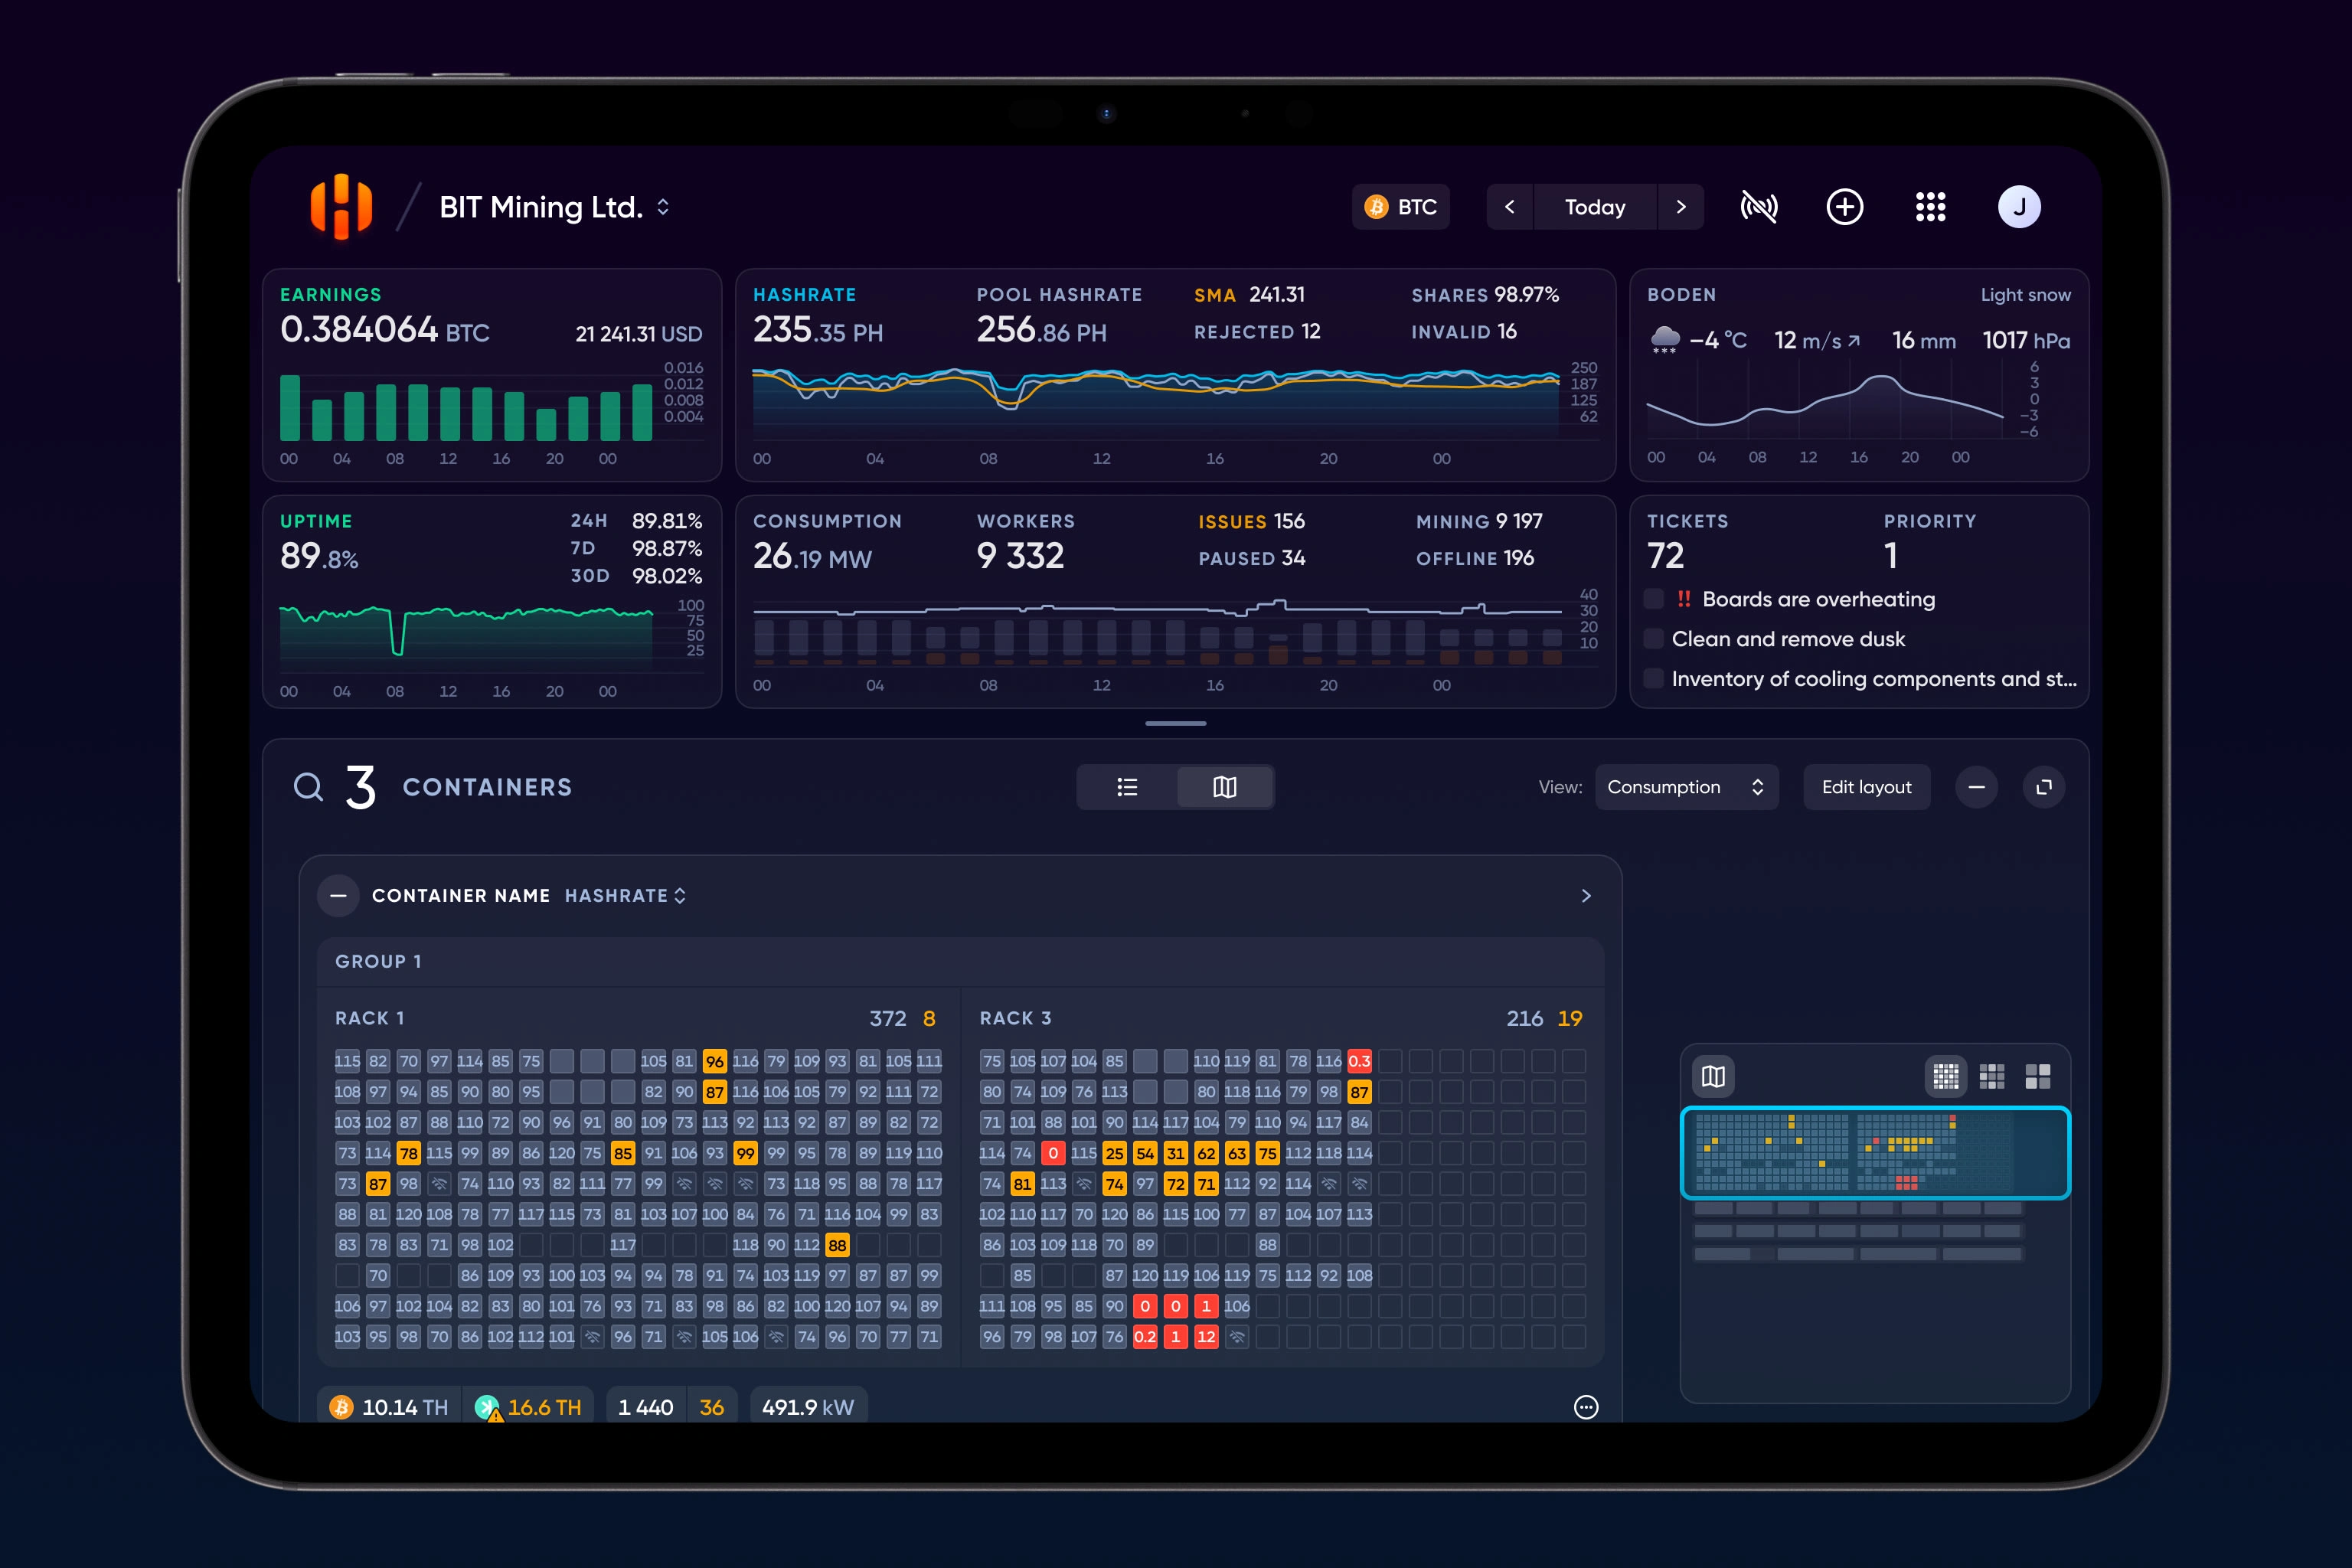The width and height of the screenshot is (2352, 1568).
Task: Check the Clean and remove dusk ticket
Action: click(x=1654, y=639)
